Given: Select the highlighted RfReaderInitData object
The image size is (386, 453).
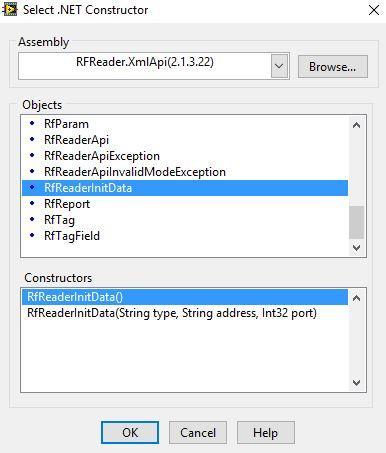Looking at the screenshot, I should (x=185, y=188).
